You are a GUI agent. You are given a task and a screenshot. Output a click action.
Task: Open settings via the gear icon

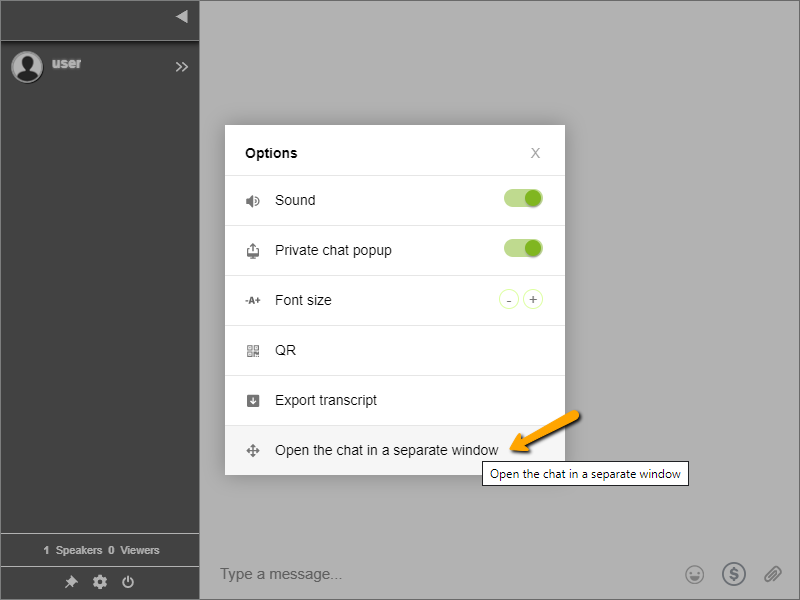coord(99,581)
